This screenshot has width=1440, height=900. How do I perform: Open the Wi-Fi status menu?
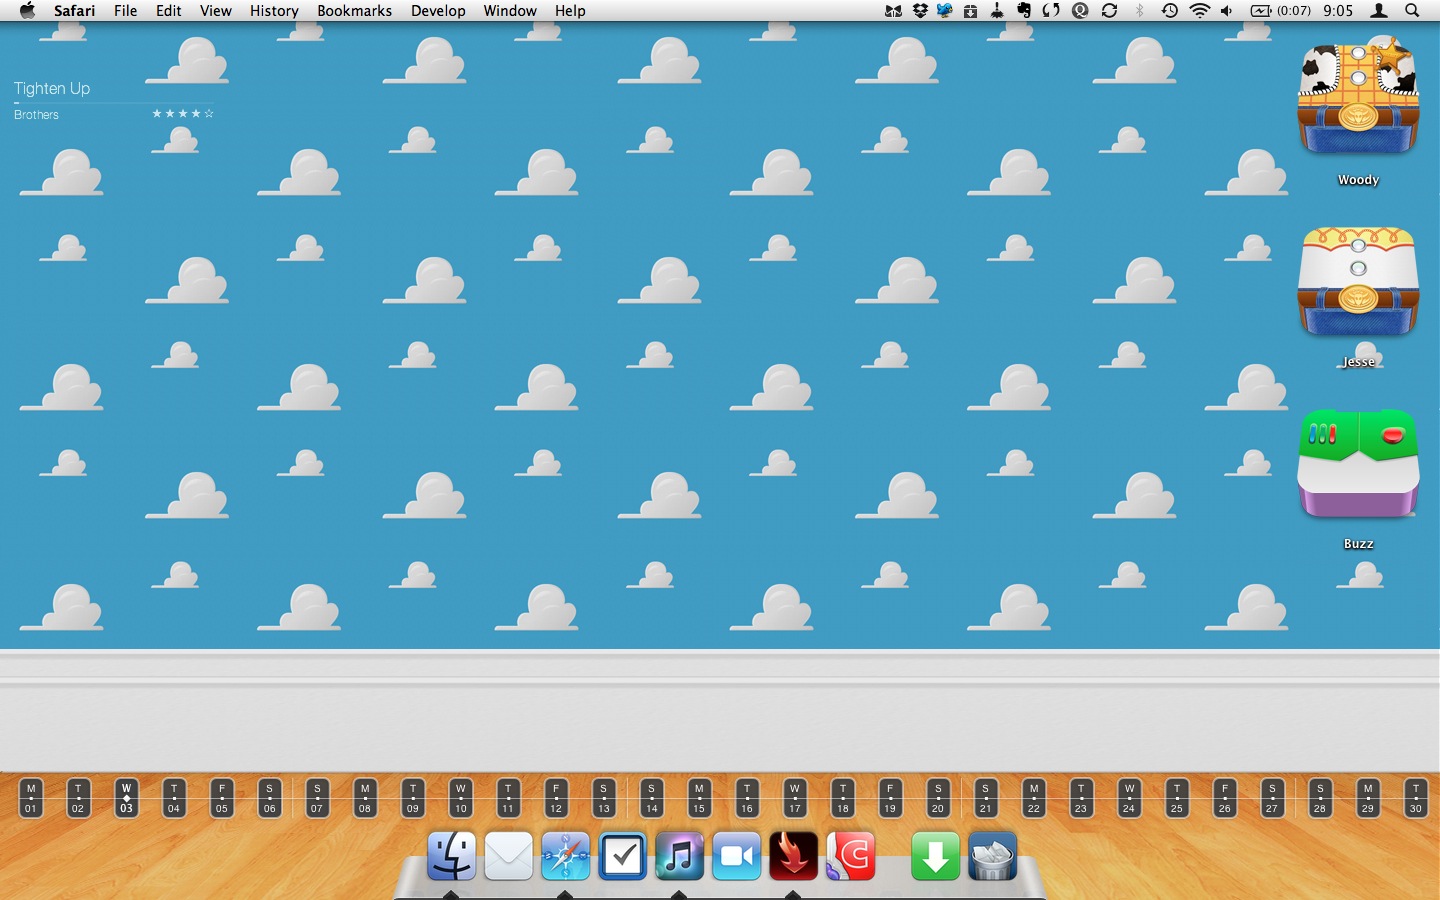[1199, 11]
